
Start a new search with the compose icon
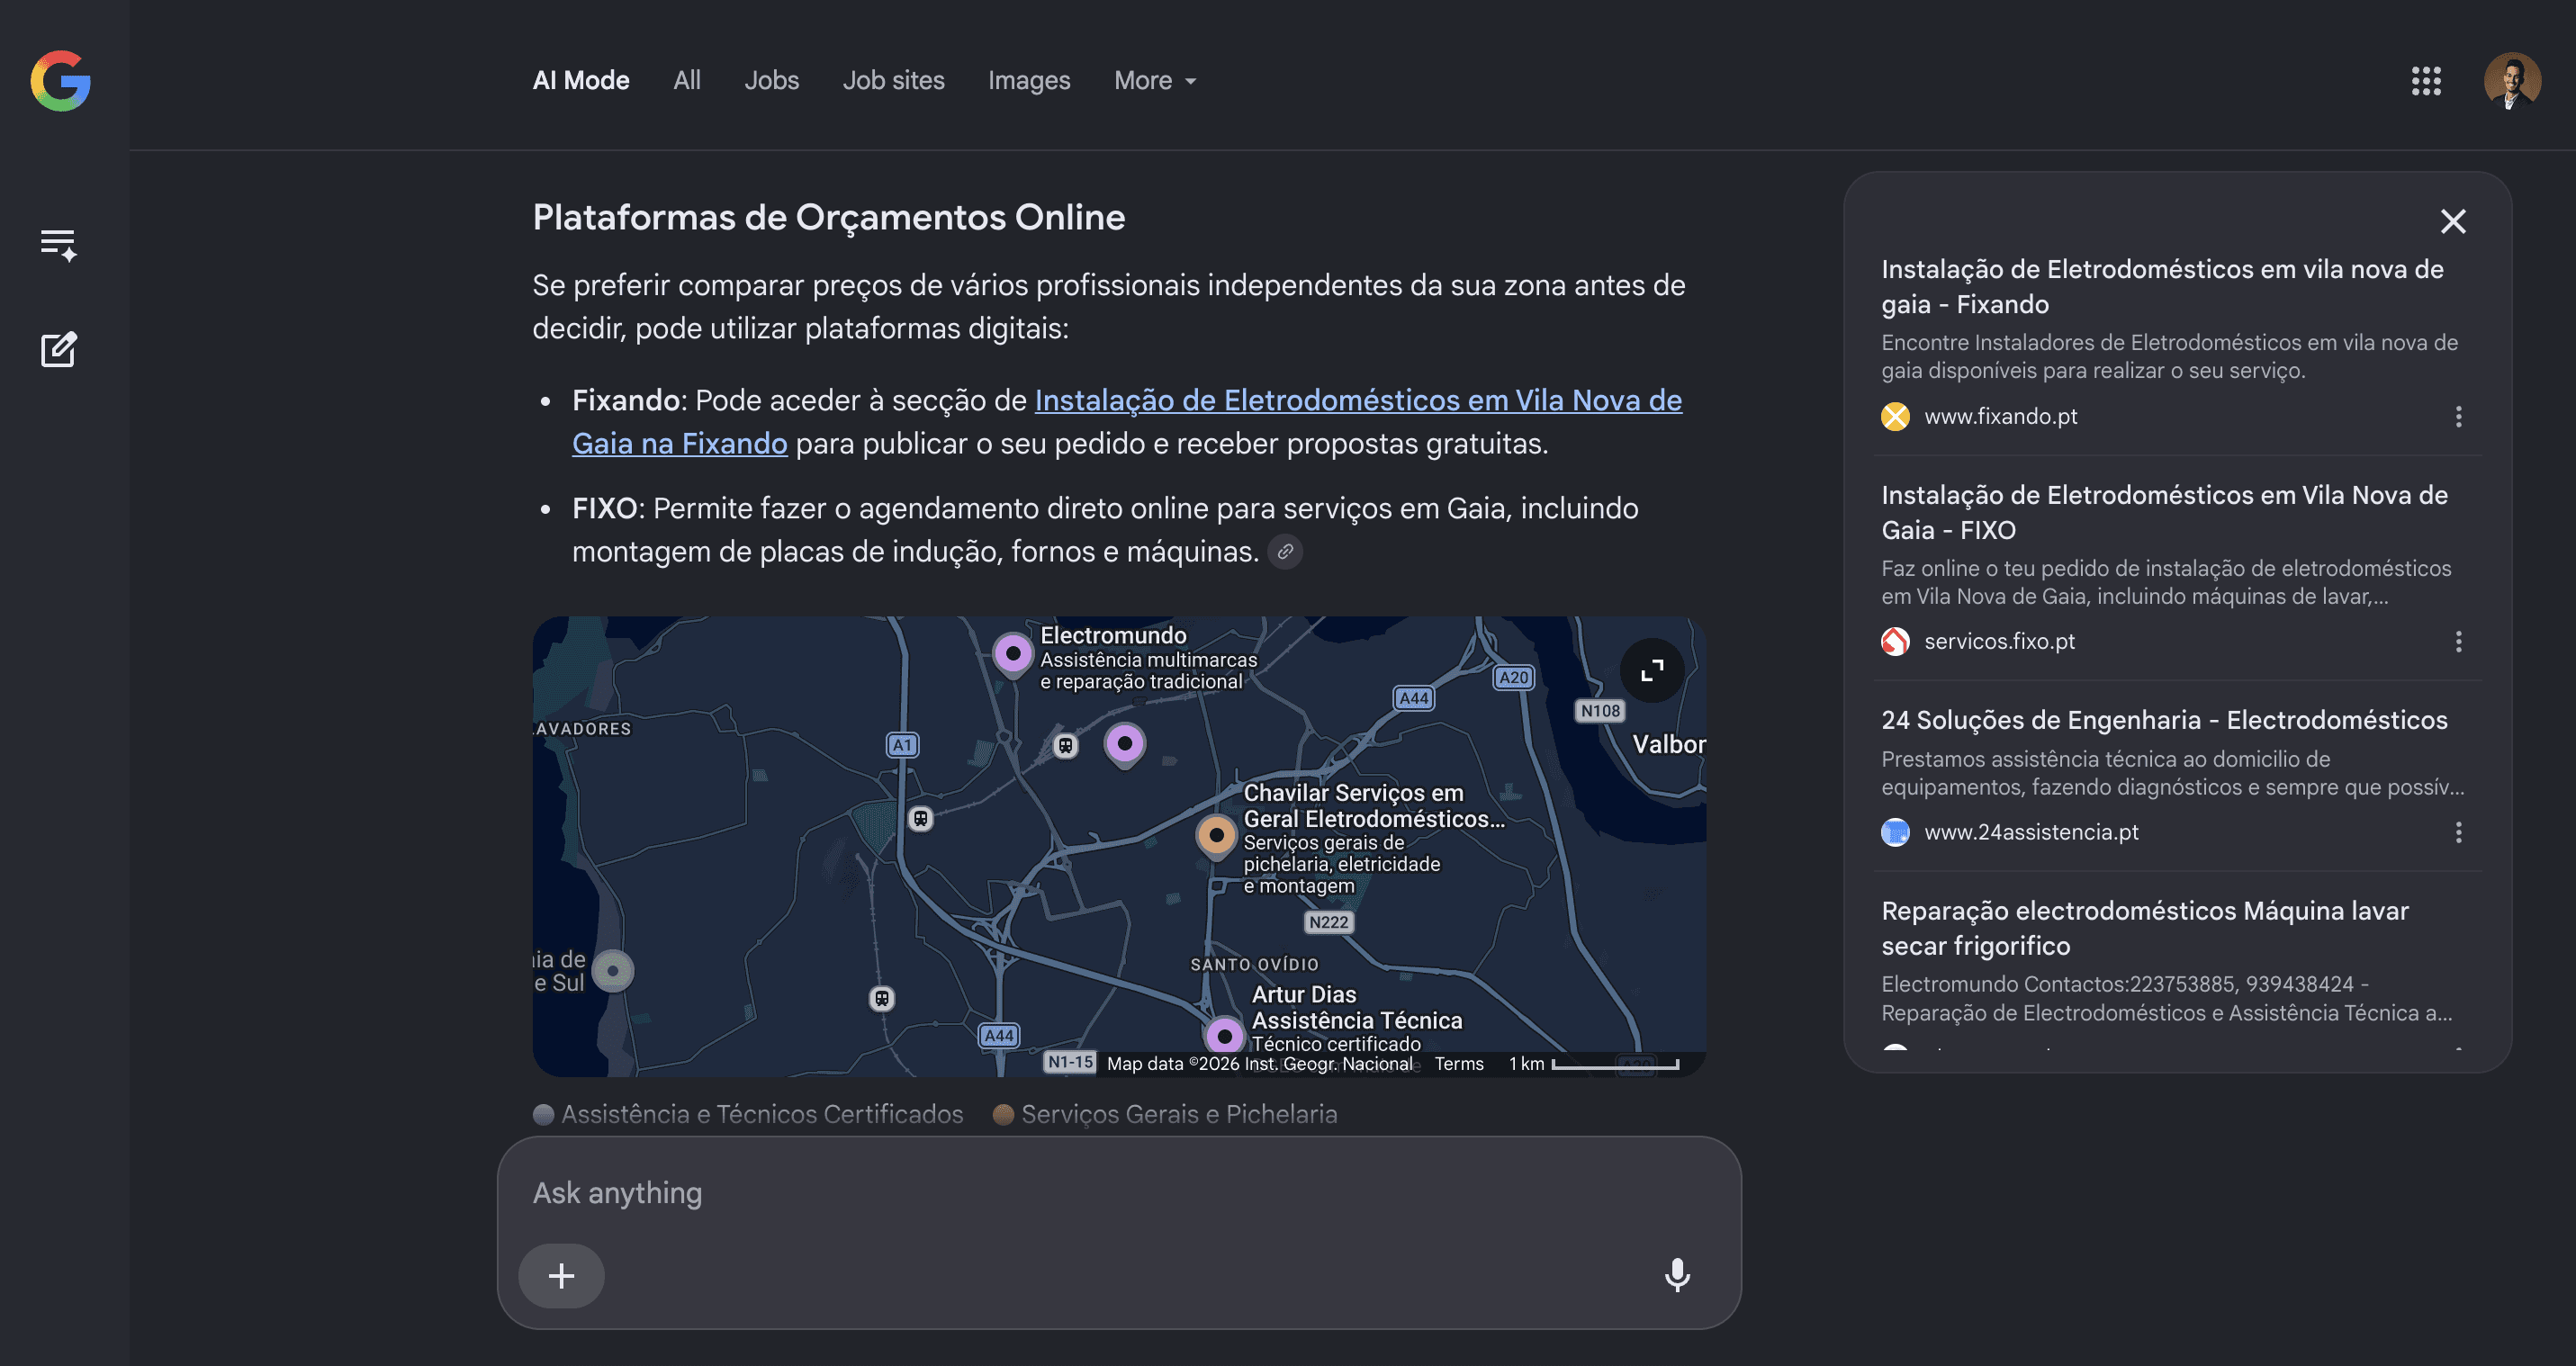tap(58, 349)
